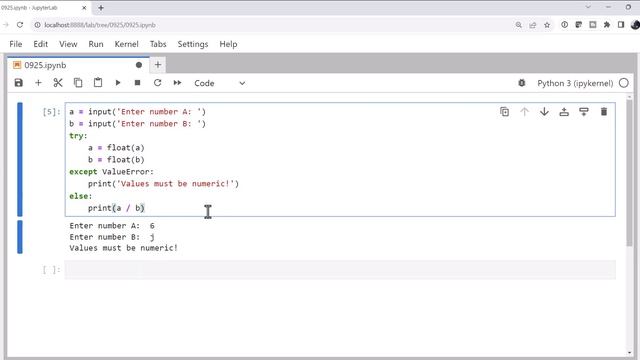
Task: Click the except ValueError: line
Action: (x=111, y=172)
